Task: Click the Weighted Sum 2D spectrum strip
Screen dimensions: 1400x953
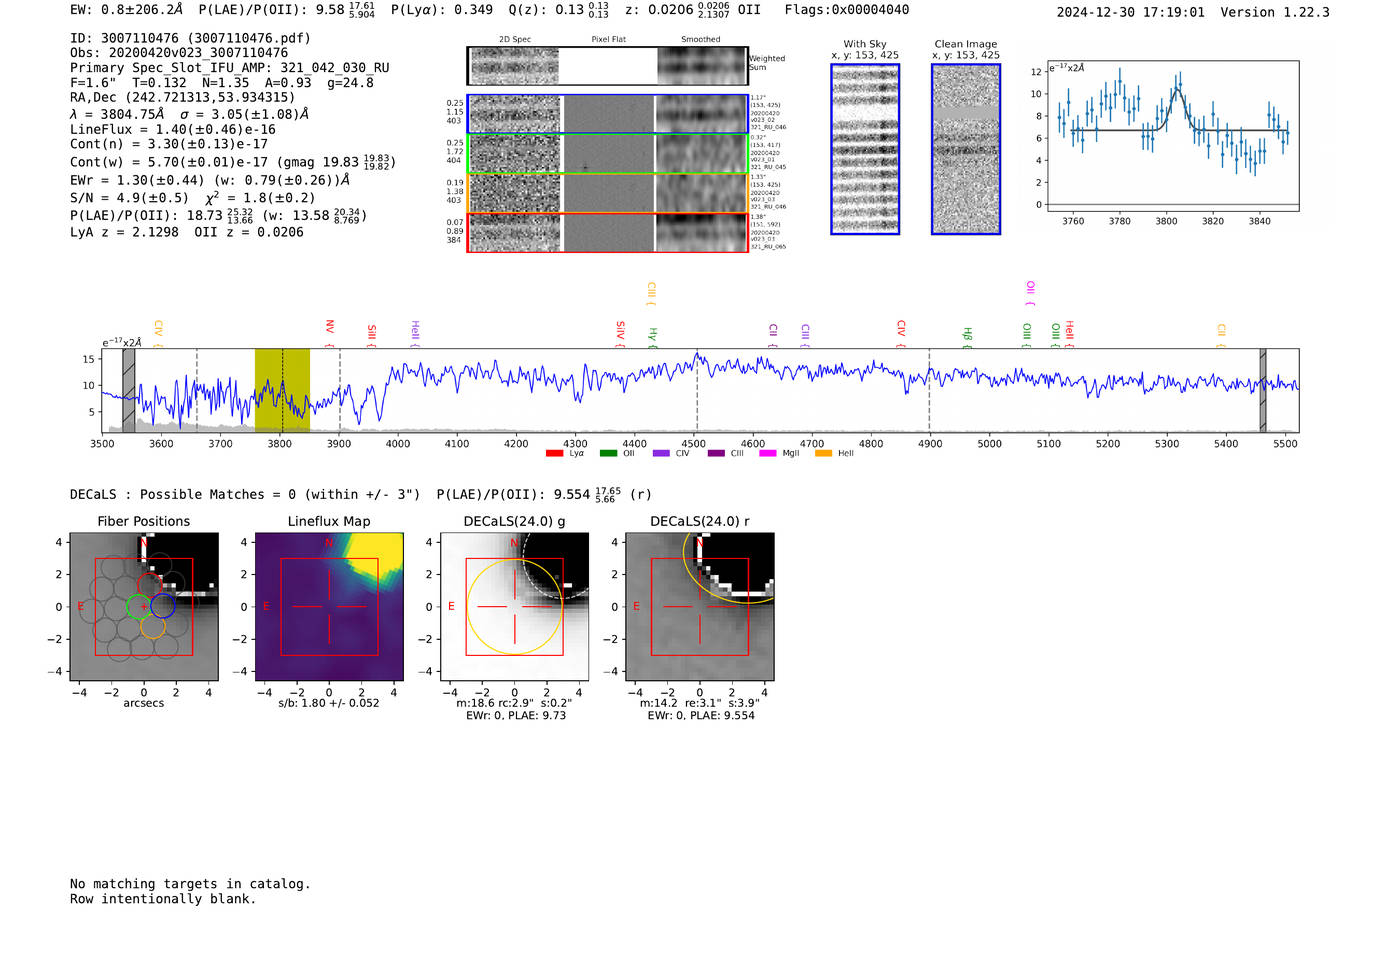Action: coord(607,66)
